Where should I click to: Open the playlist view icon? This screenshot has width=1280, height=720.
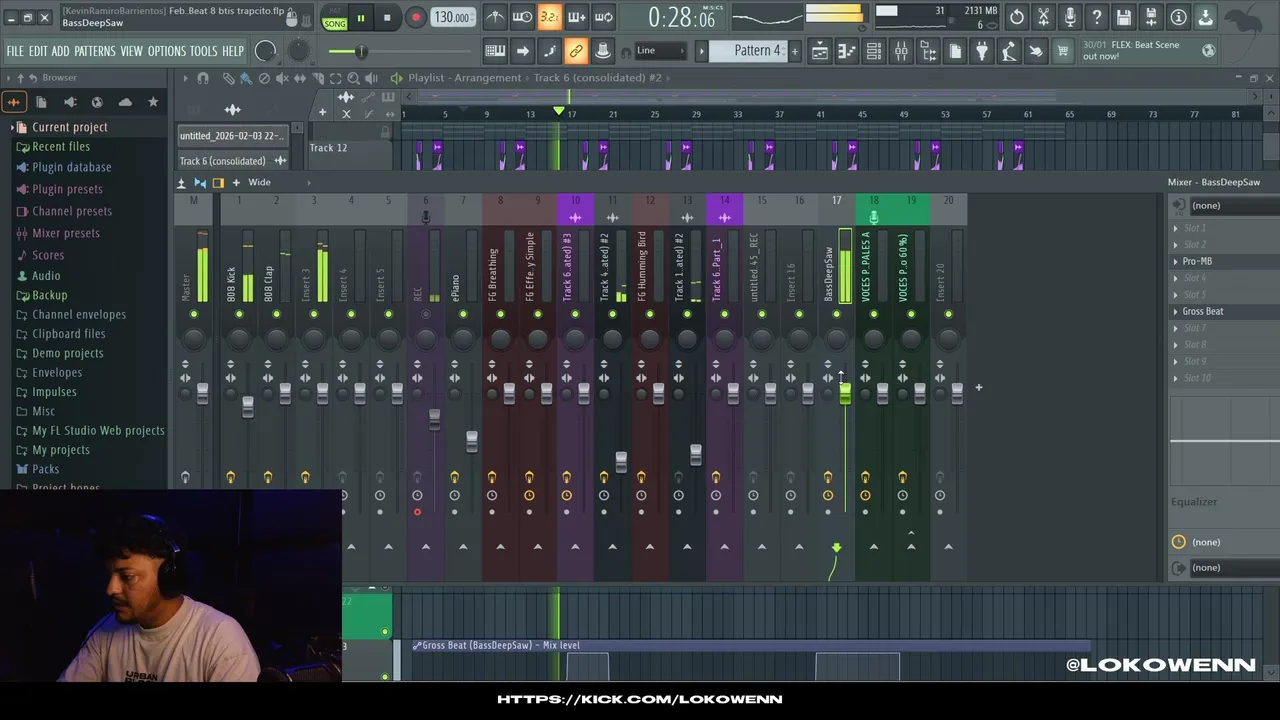[x=819, y=51]
